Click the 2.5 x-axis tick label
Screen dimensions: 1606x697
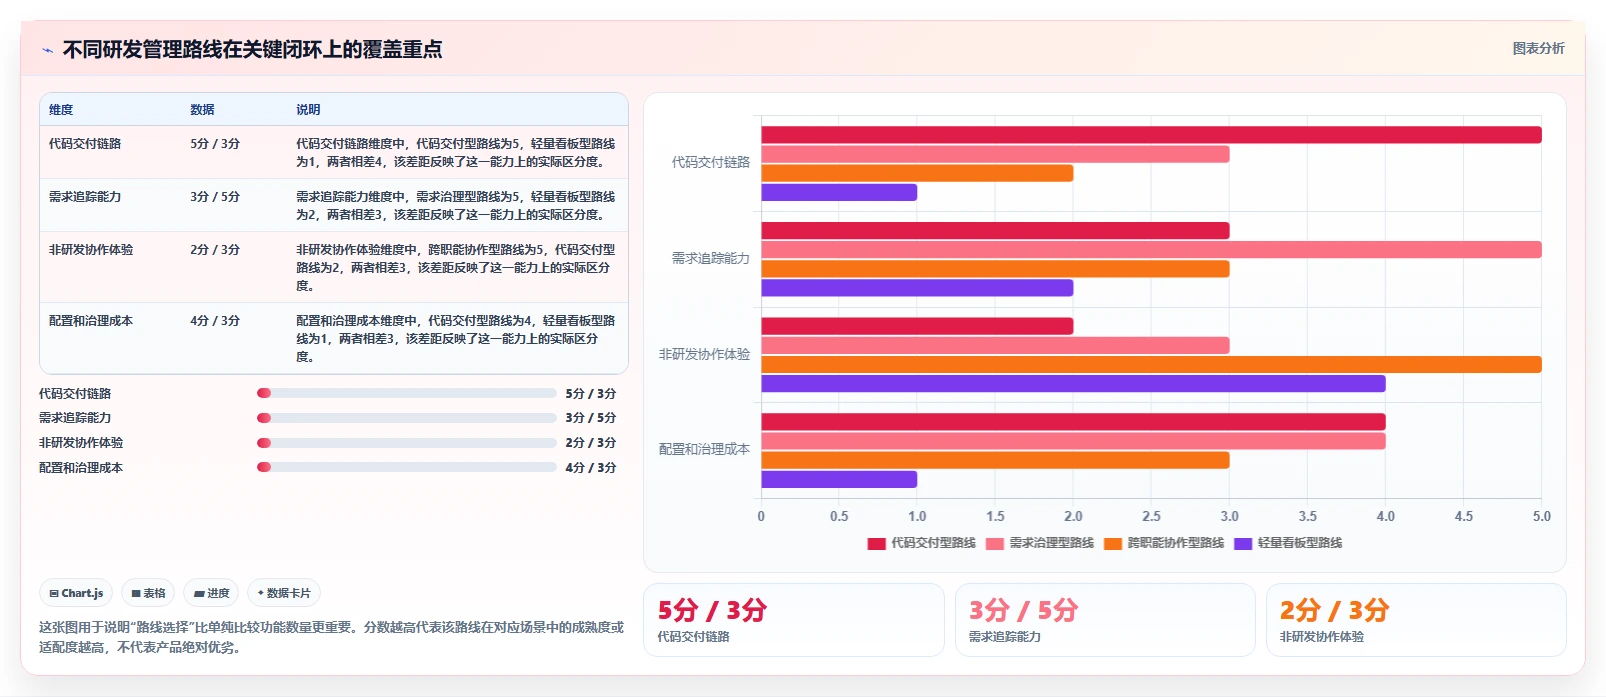tap(1151, 516)
